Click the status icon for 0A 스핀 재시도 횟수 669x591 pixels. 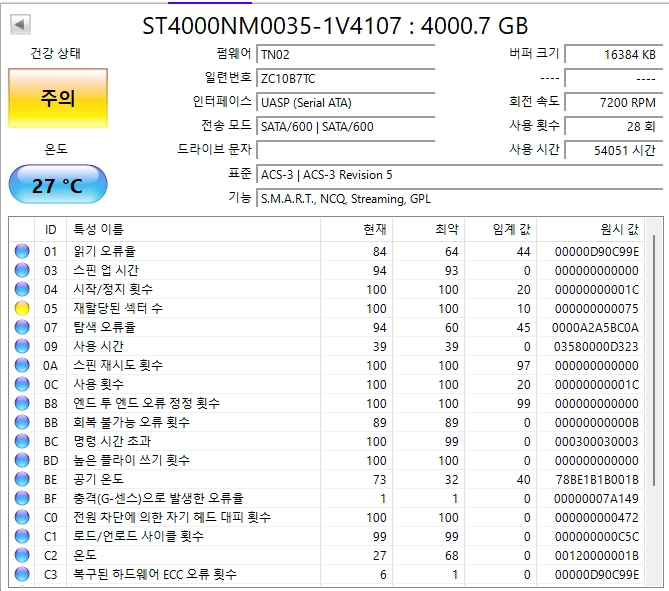tap(22, 365)
